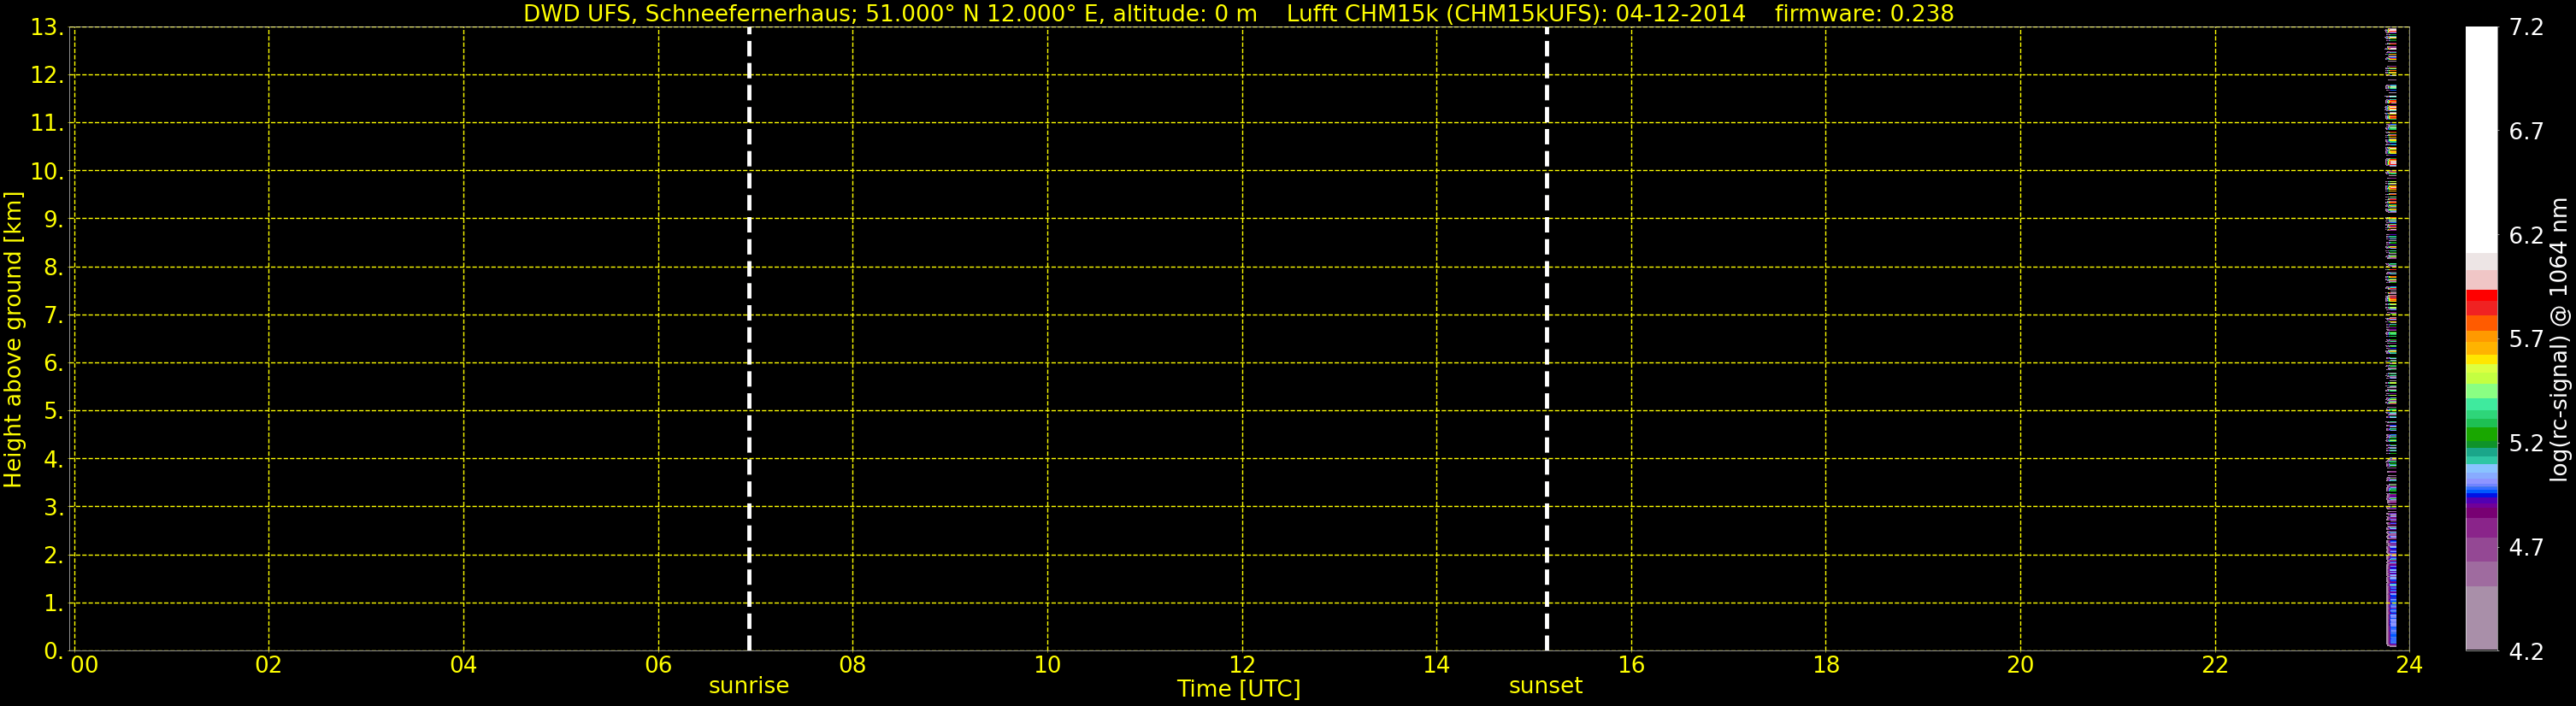The image size is (2576, 706).
Task: Click the sunrise dashed vertical line
Action: [x=749, y=339]
